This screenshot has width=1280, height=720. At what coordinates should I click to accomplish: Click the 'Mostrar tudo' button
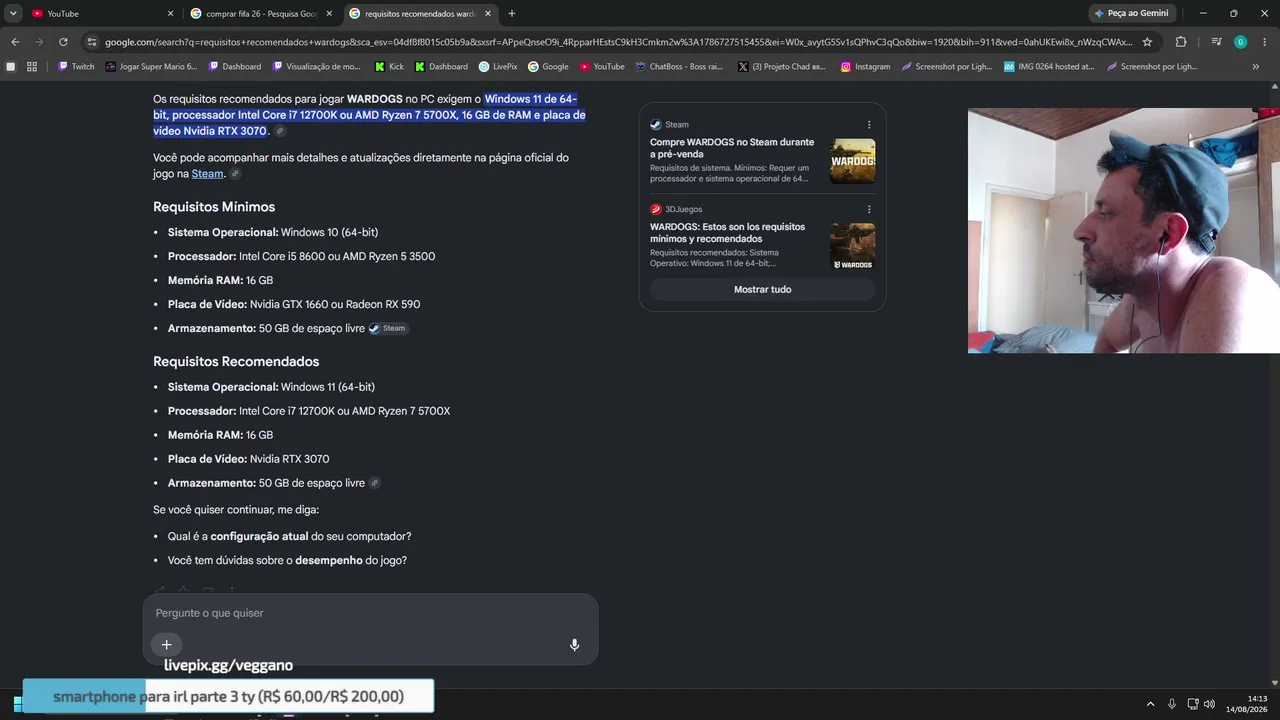point(762,289)
